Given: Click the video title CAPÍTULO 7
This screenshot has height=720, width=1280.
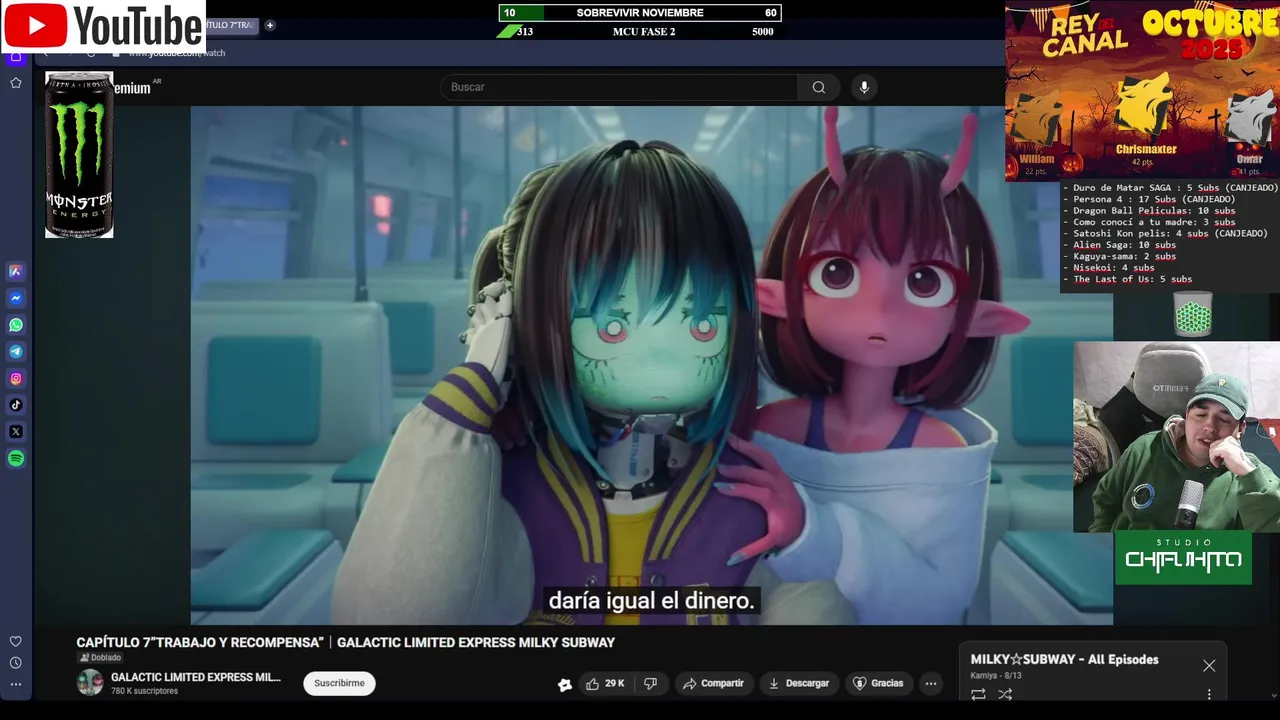Looking at the screenshot, I should pos(345,643).
